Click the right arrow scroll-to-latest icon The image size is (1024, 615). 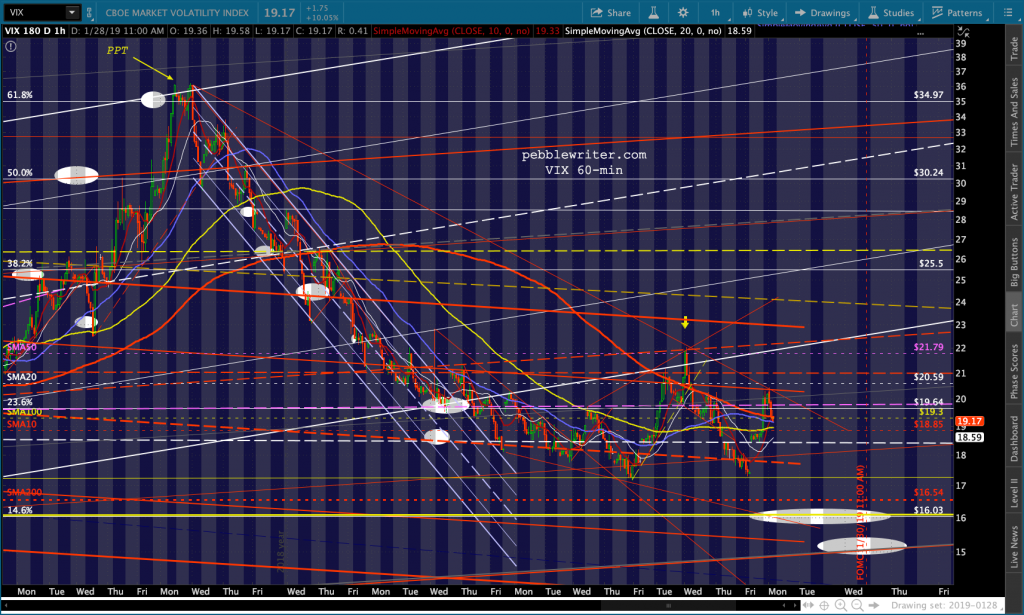pyautogui.click(x=872, y=606)
